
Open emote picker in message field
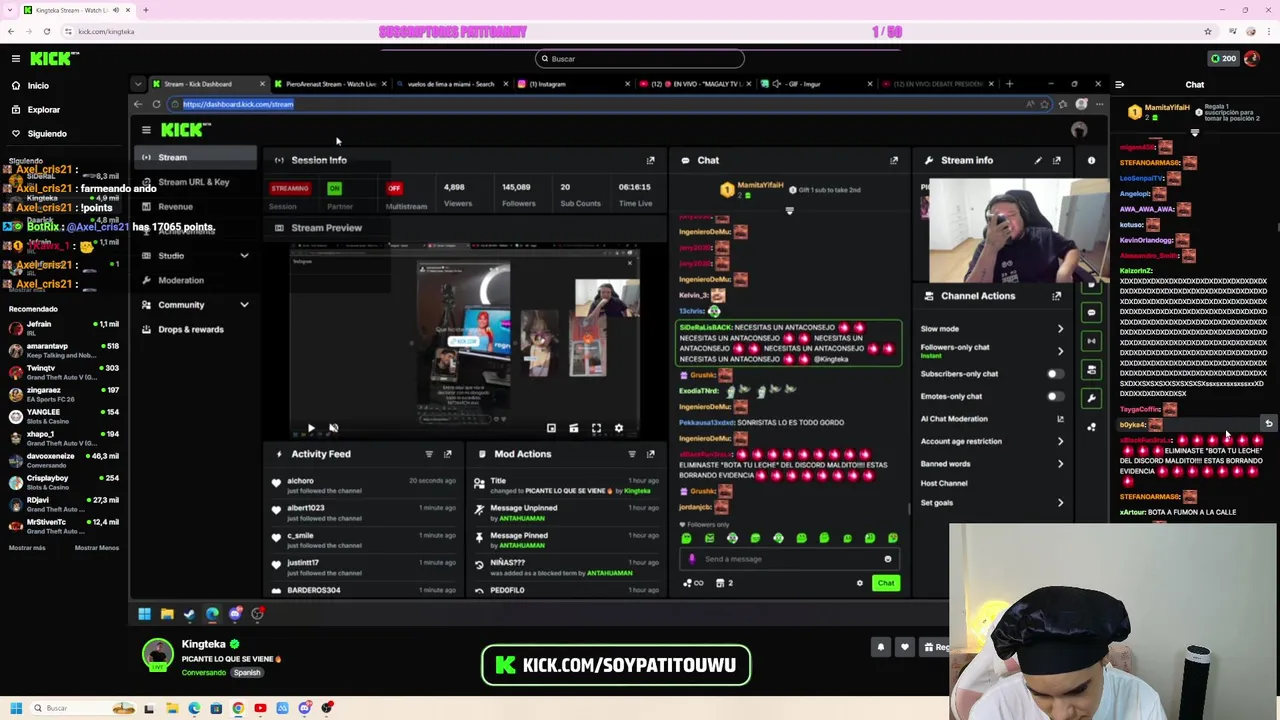pyautogui.click(x=887, y=559)
